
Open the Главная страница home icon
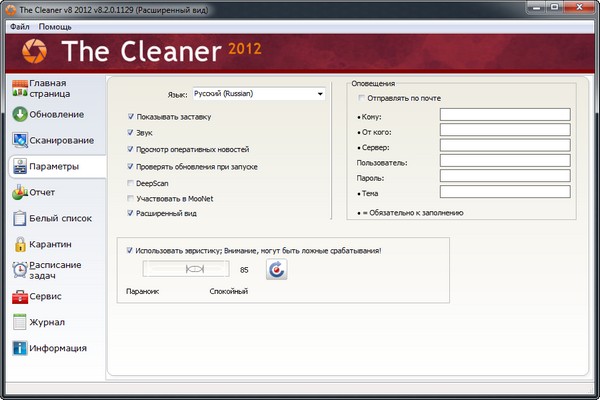pyautogui.click(x=18, y=88)
